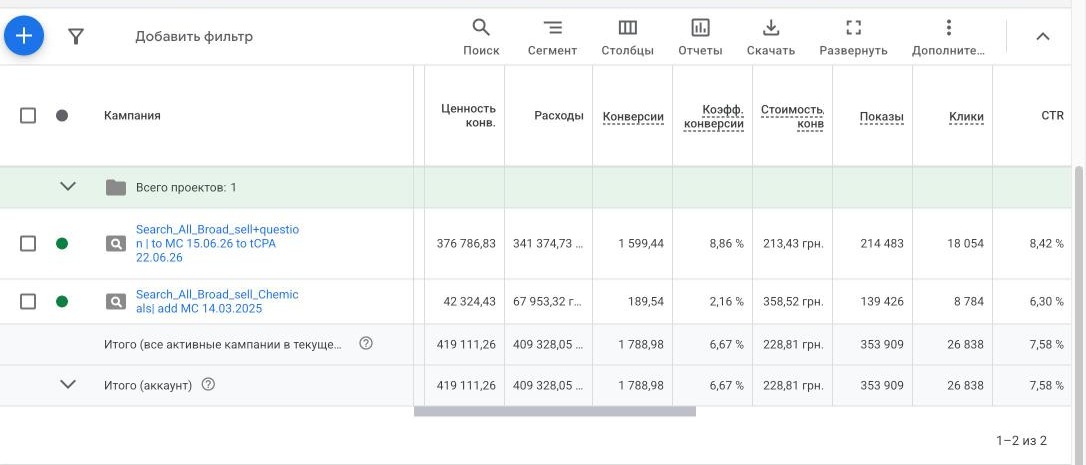Click green status dot of sell+question campaign
The image size is (1086, 465).
point(62,243)
